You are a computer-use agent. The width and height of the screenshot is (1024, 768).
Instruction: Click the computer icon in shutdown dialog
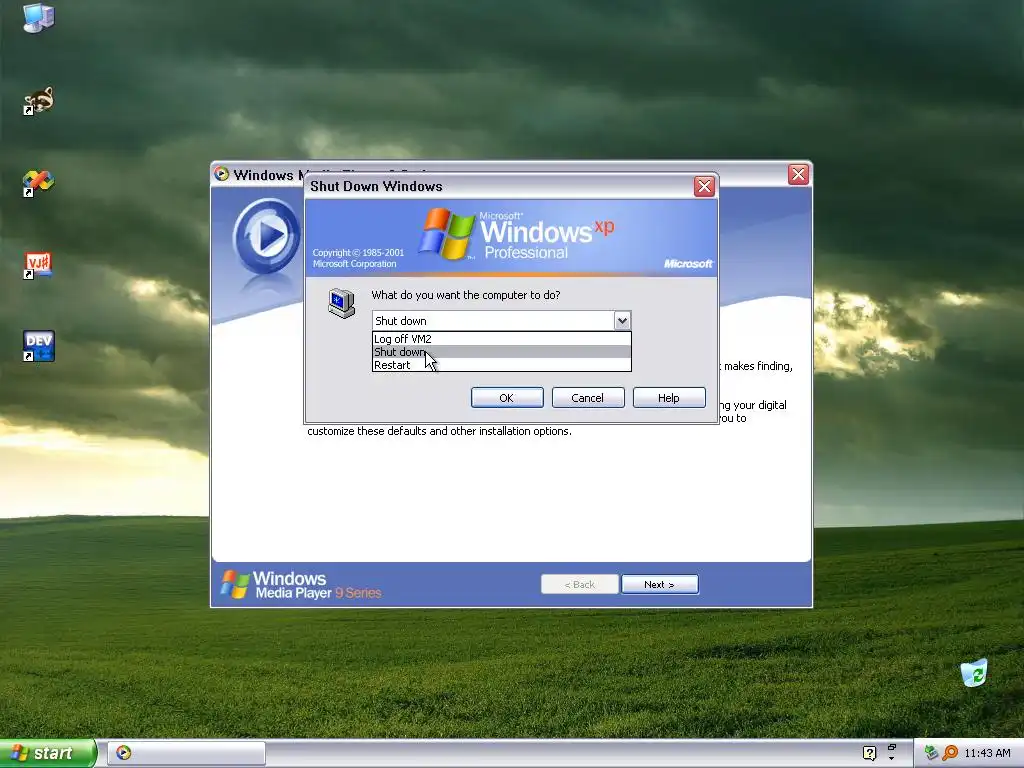(x=342, y=303)
